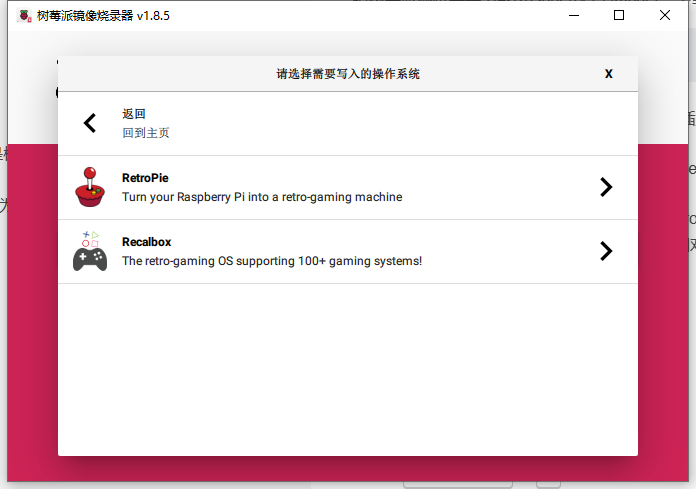Click Recalbox description about 100+ gaming systems
Viewport: 696px width, 489px height.
(272, 261)
